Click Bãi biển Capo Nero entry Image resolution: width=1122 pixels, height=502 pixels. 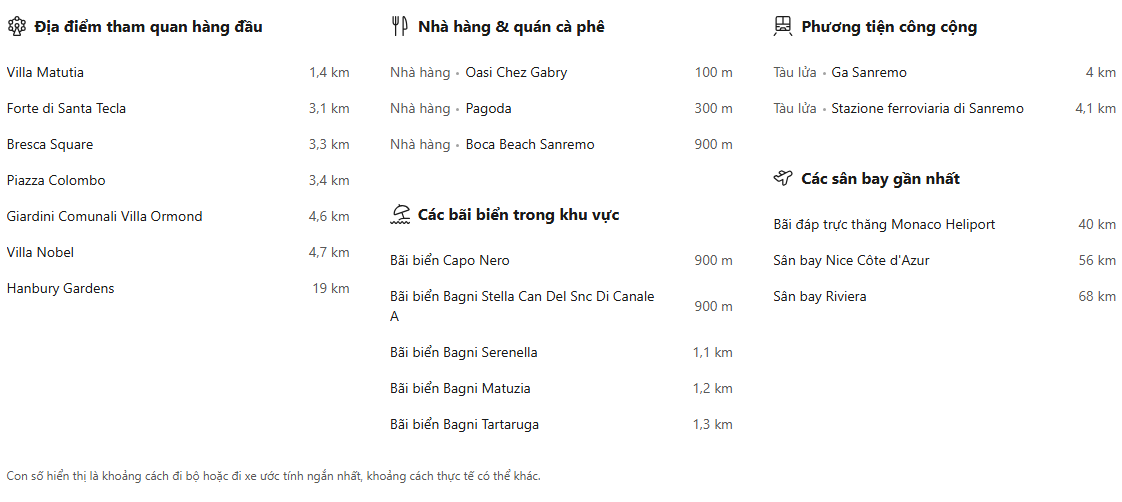pos(450,261)
